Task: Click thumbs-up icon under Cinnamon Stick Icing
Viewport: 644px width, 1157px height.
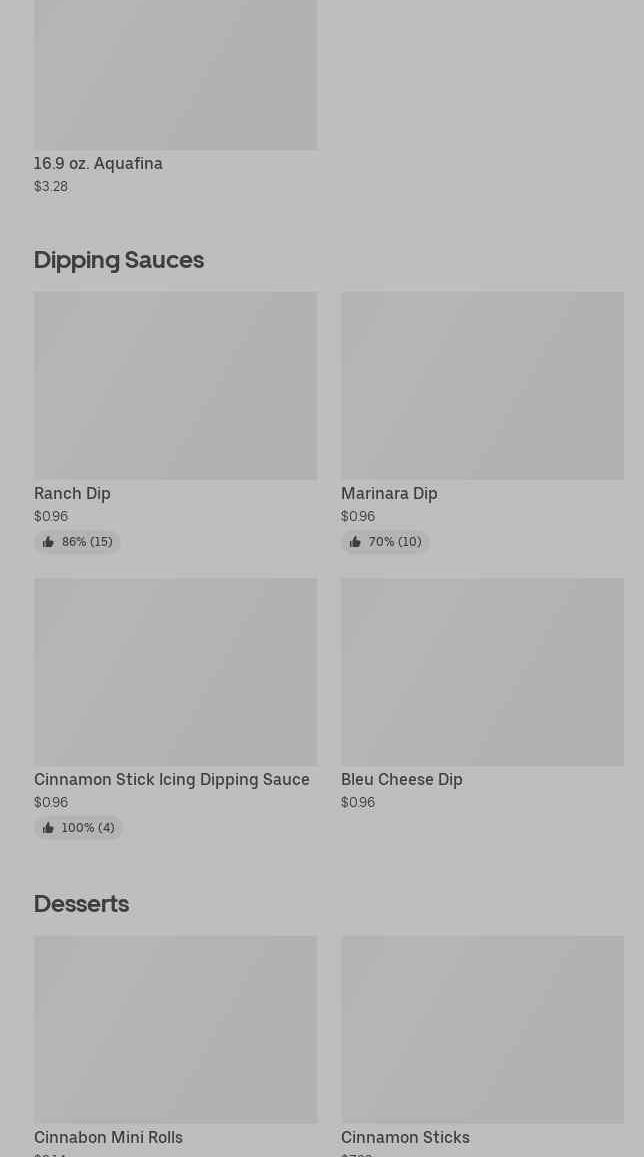Action: tap(48, 828)
